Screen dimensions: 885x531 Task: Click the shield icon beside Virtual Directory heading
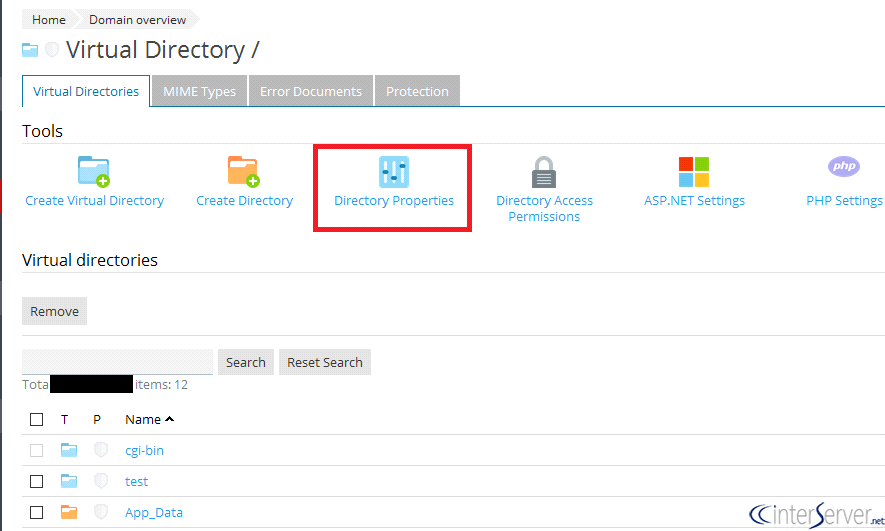[52, 50]
